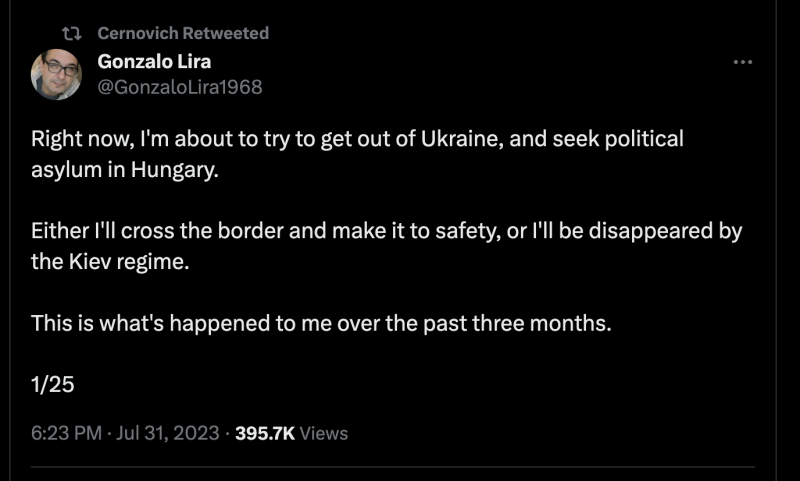The image size is (800, 481).
Task: Click the retweet arrows icon at top
Action: tap(71, 33)
